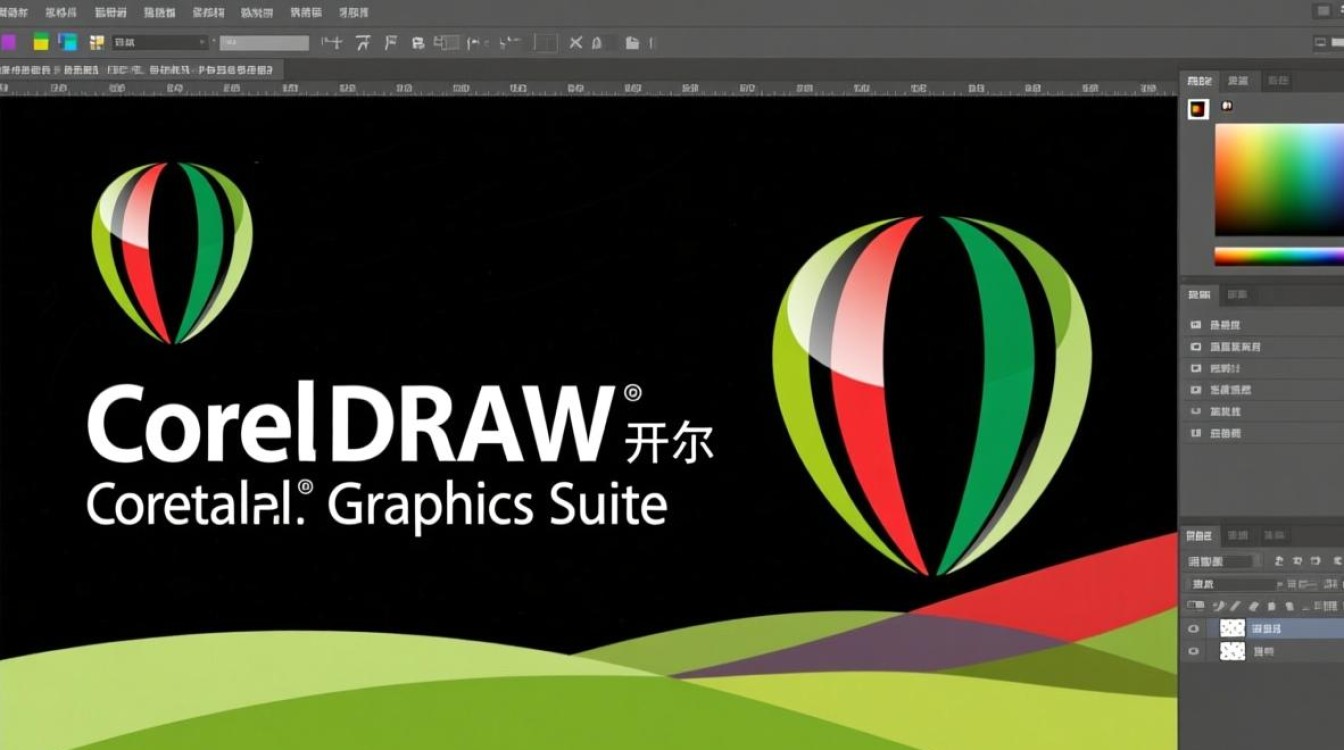Click the yellow grid icon in the toolbar
The image size is (1344, 750).
[97, 42]
